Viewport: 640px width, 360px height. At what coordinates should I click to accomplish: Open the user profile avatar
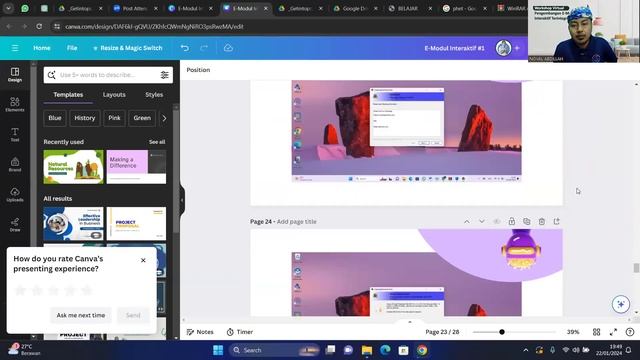[503, 48]
